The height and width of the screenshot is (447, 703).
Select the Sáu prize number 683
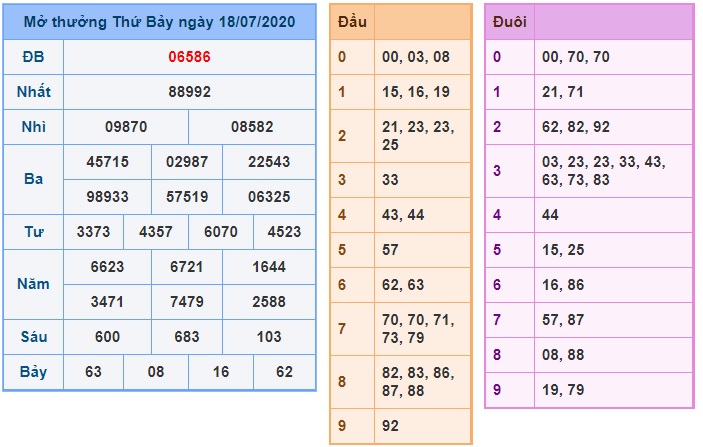[x=187, y=337]
